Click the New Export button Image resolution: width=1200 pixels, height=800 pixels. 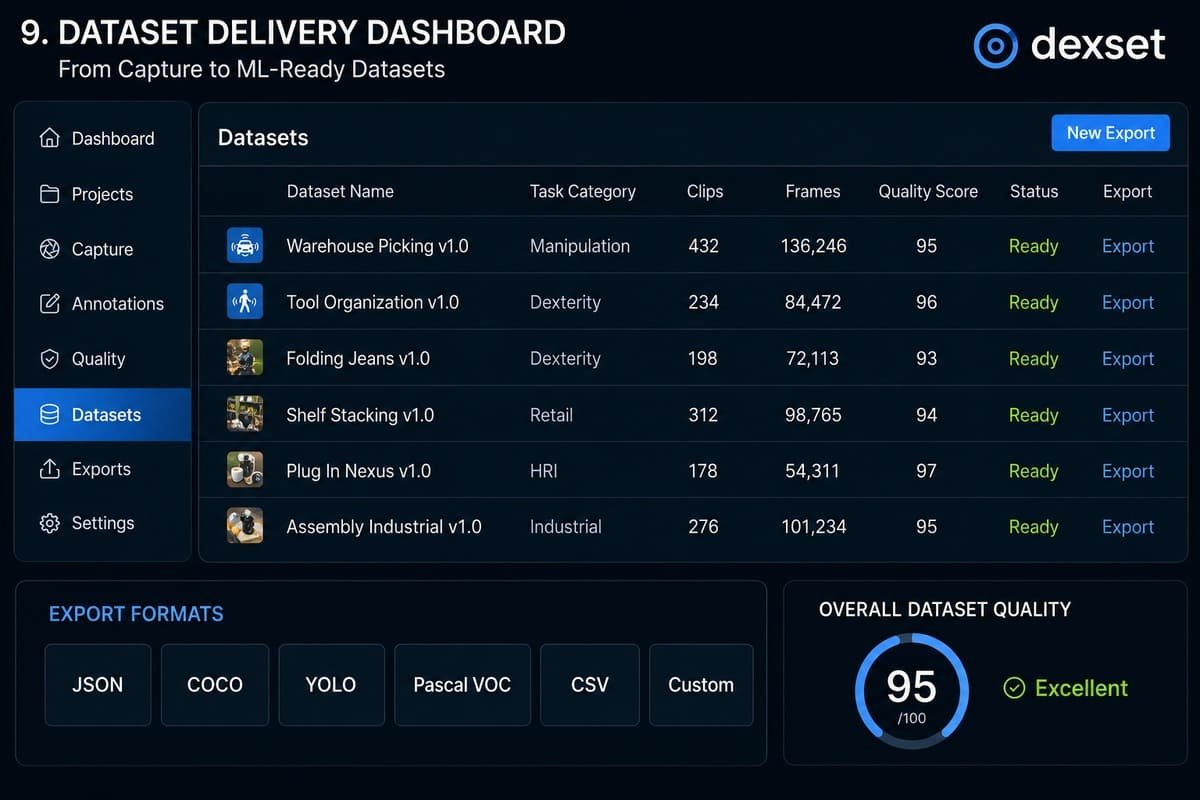point(1110,133)
